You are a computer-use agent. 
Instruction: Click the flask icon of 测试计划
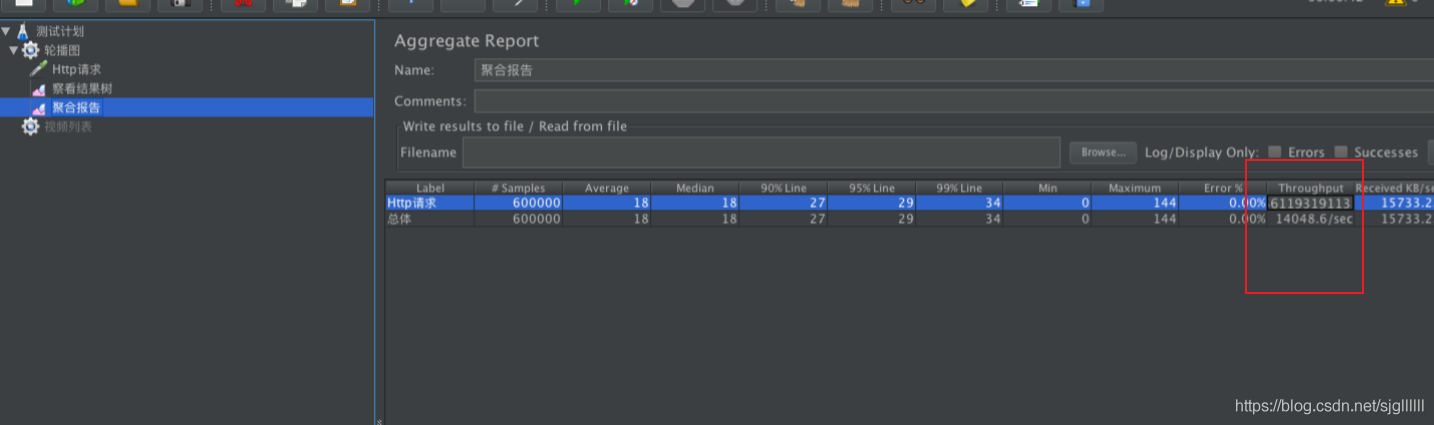pos(22,31)
